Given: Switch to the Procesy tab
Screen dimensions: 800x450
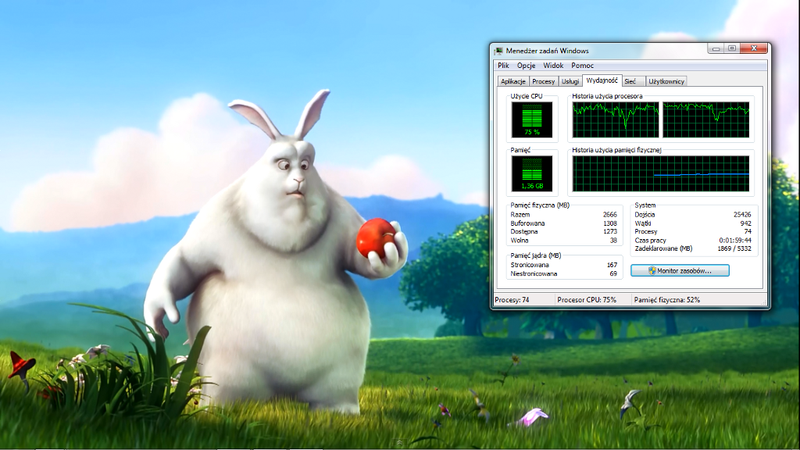Looking at the screenshot, I should pyautogui.click(x=543, y=81).
